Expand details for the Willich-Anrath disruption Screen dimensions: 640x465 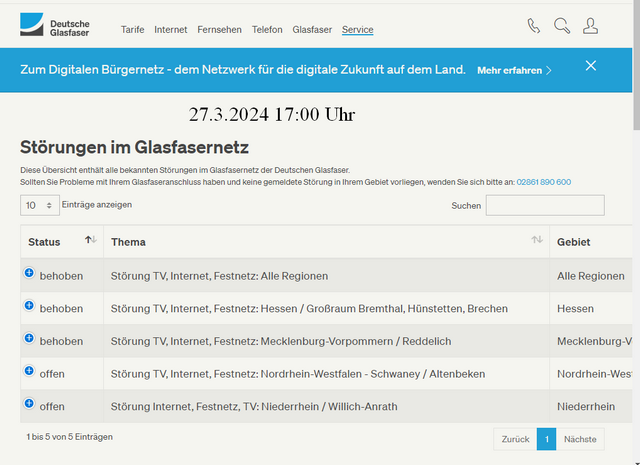pyautogui.click(x=29, y=403)
